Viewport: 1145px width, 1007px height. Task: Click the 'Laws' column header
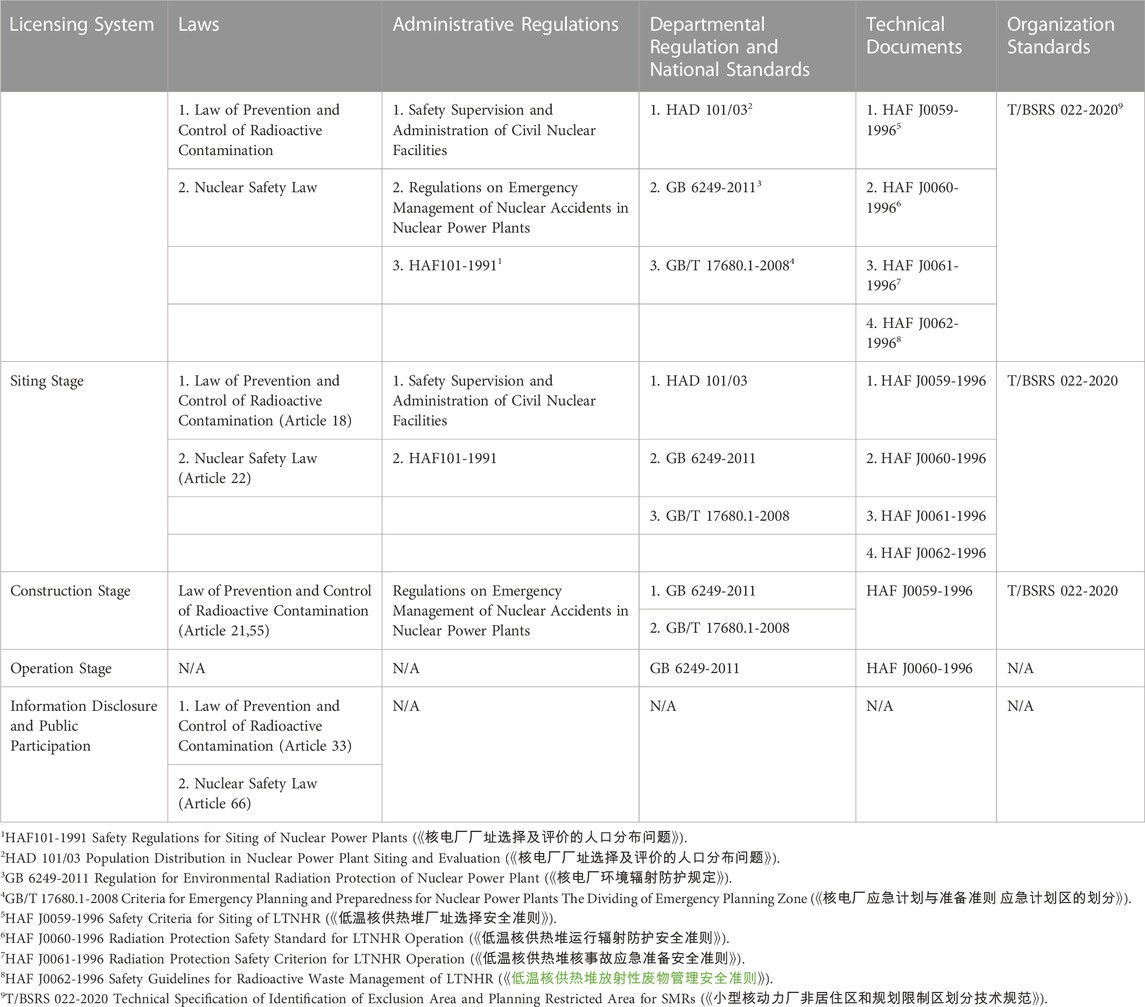199,25
